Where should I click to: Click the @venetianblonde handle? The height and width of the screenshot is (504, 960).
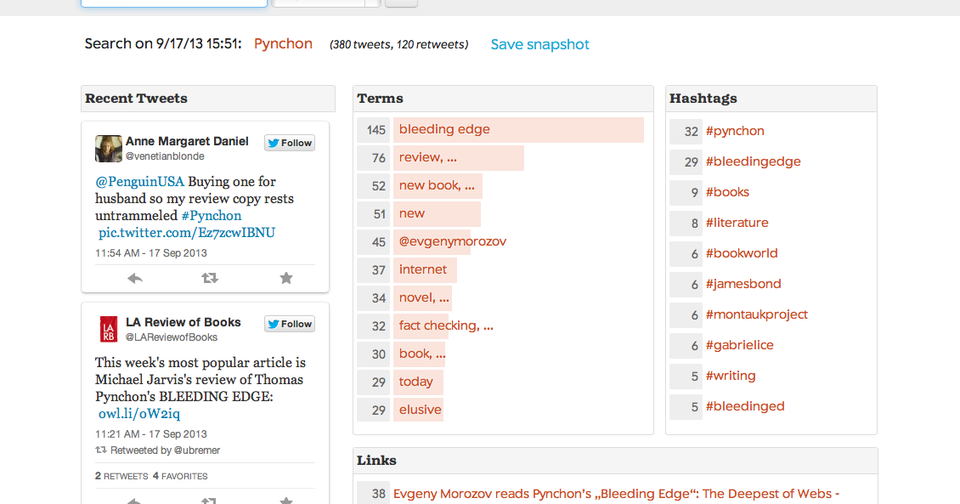[x=165, y=156]
